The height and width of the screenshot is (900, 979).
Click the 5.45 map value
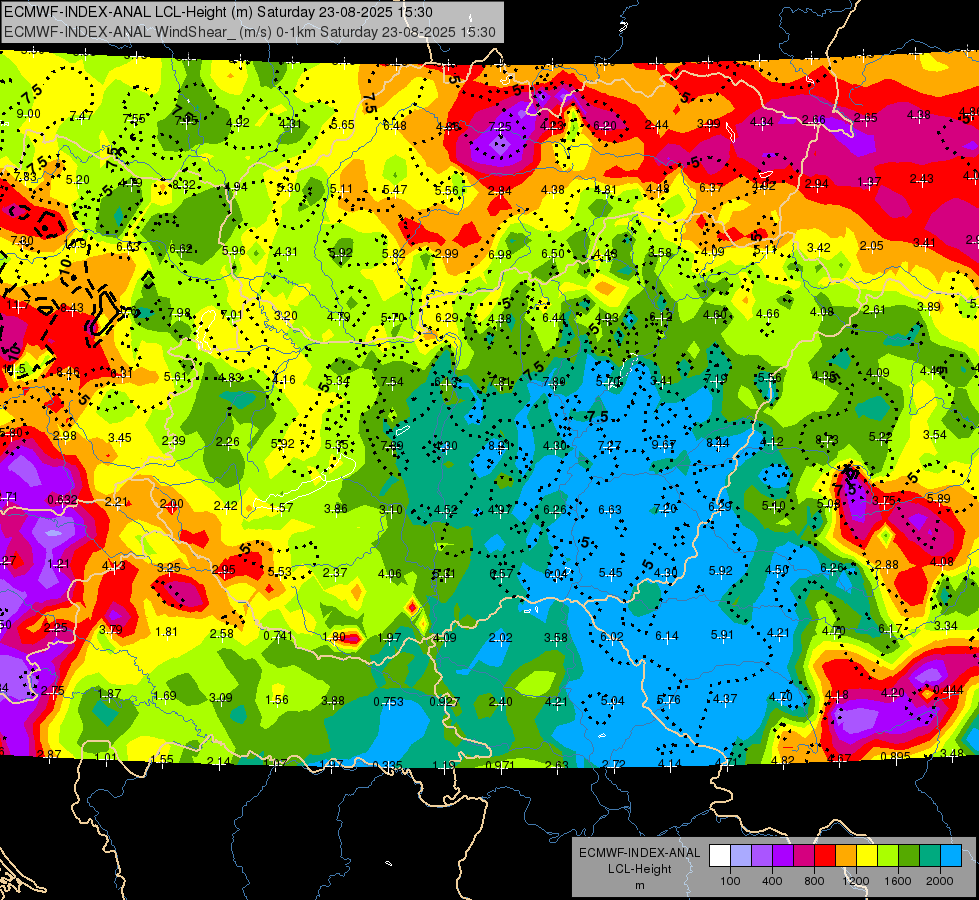tap(610, 573)
